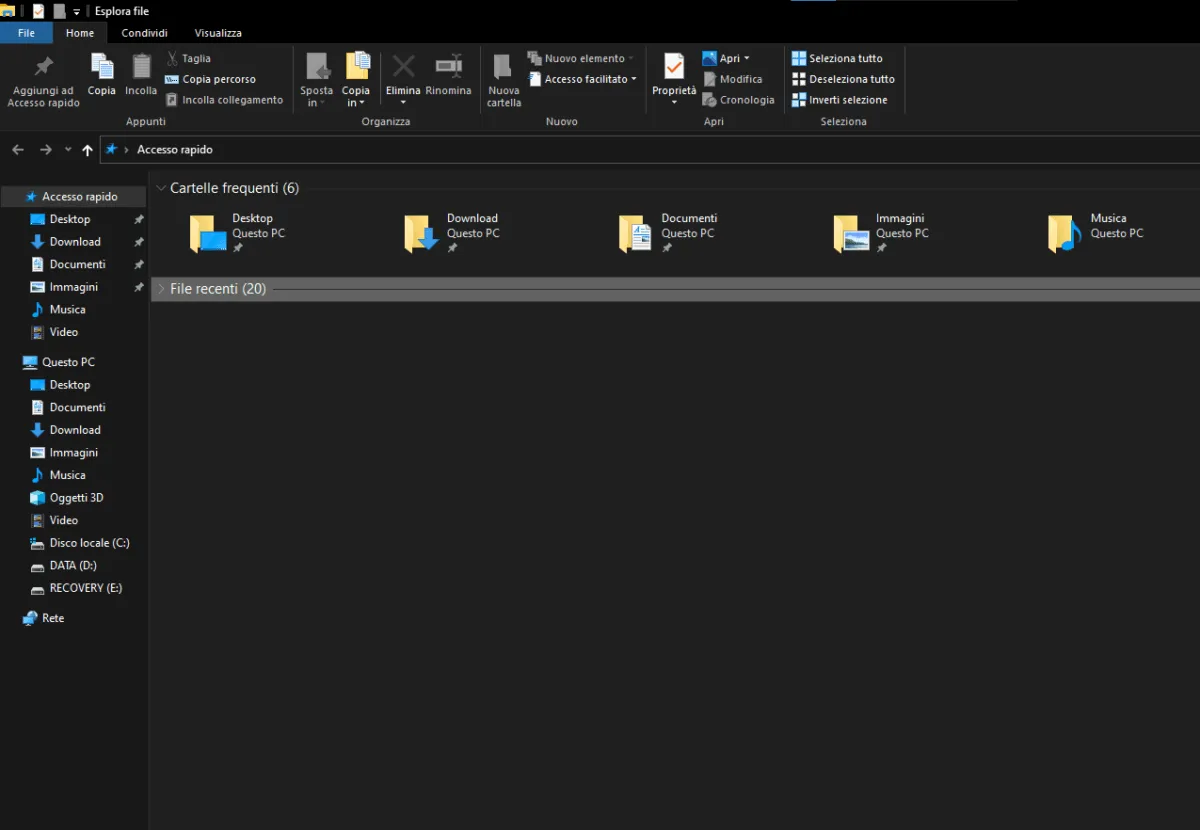The width and height of the screenshot is (1200, 830).
Task: Go forward with the right arrow
Action: pos(45,150)
